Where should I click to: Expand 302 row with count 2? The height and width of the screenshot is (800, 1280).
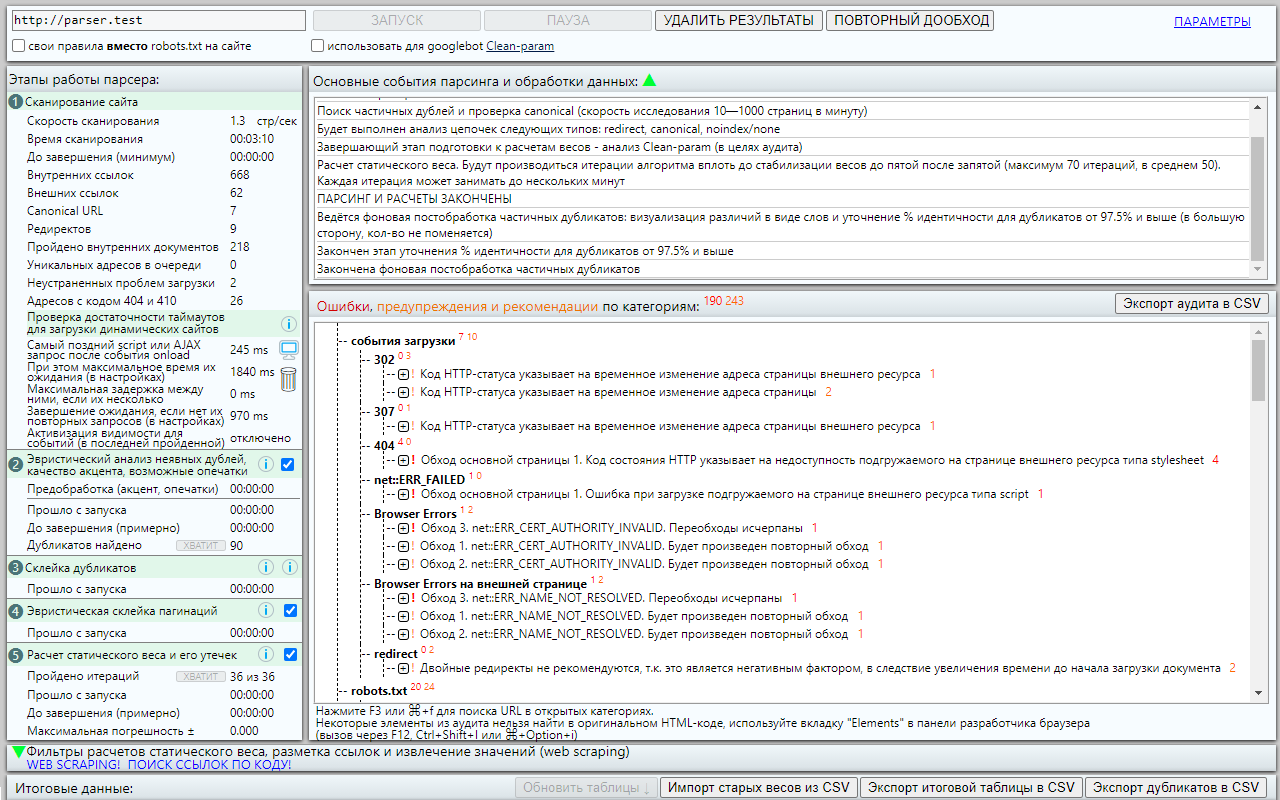click(403, 392)
